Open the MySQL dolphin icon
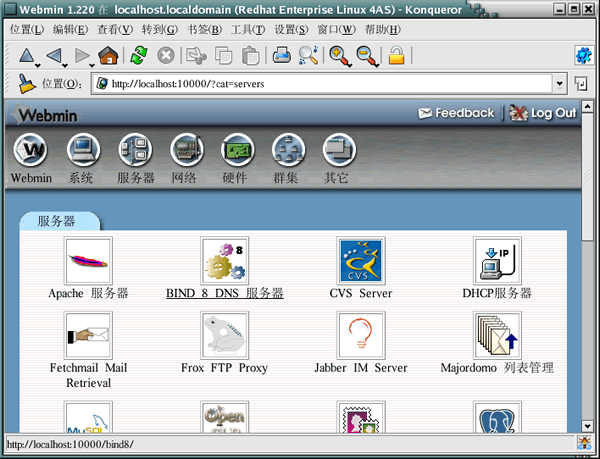 point(88,417)
